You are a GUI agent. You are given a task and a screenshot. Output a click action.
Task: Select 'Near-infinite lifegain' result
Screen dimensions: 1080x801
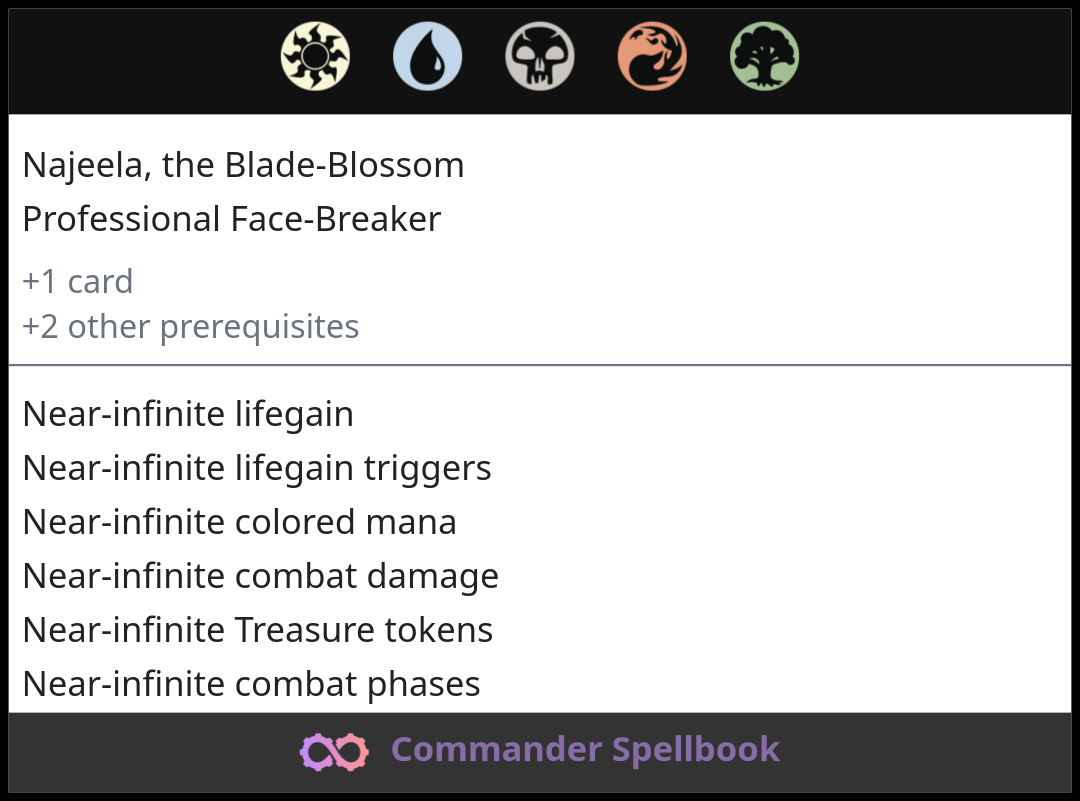[x=188, y=413]
